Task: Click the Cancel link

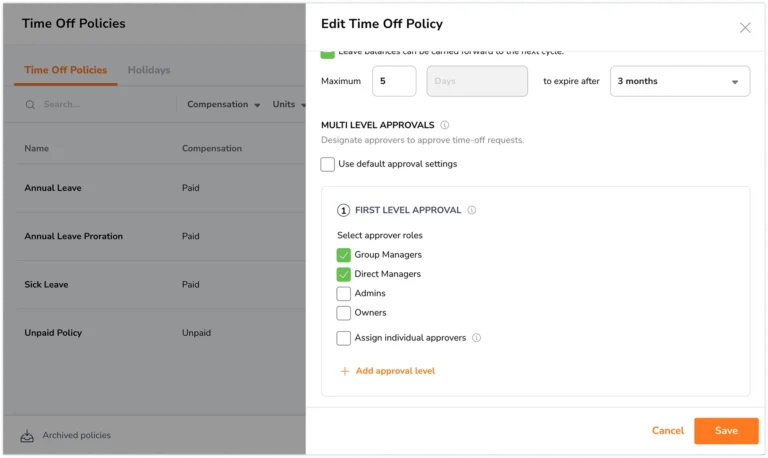Action: pyautogui.click(x=667, y=431)
